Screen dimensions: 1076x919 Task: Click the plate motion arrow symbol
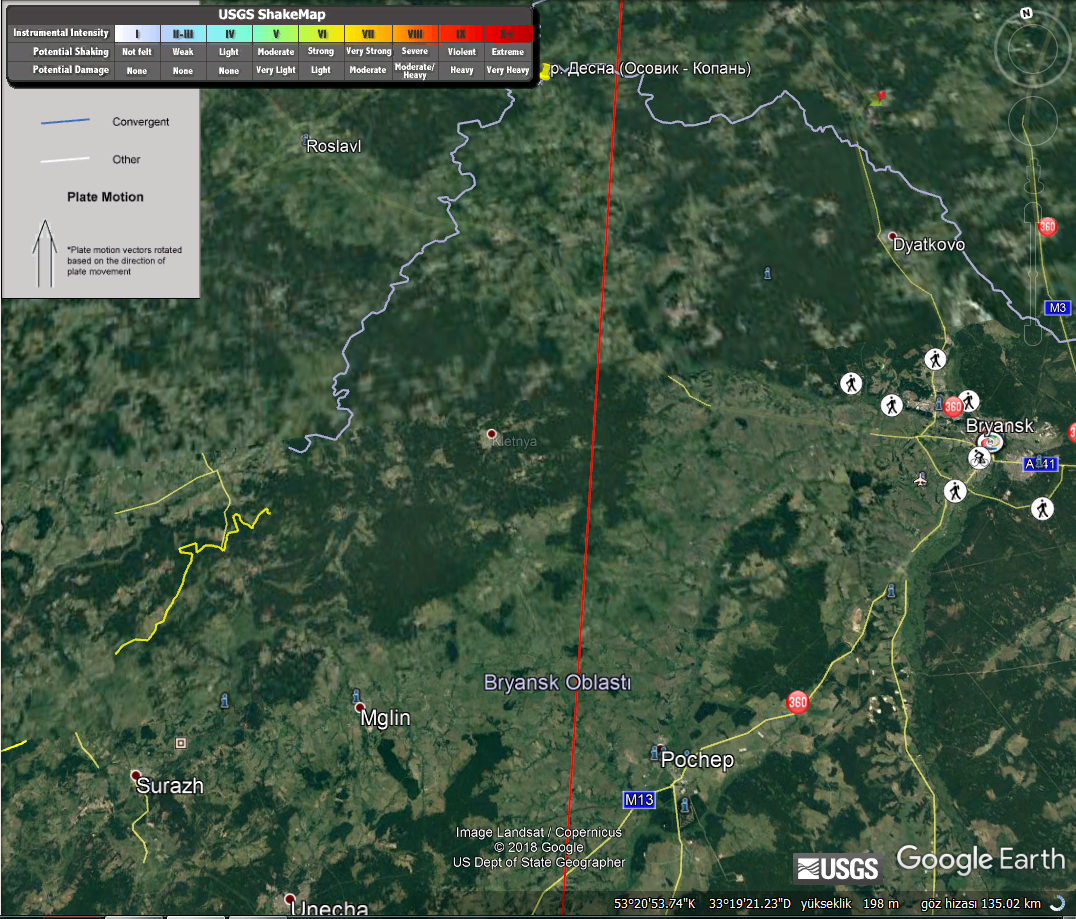pyautogui.click(x=45, y=253)
